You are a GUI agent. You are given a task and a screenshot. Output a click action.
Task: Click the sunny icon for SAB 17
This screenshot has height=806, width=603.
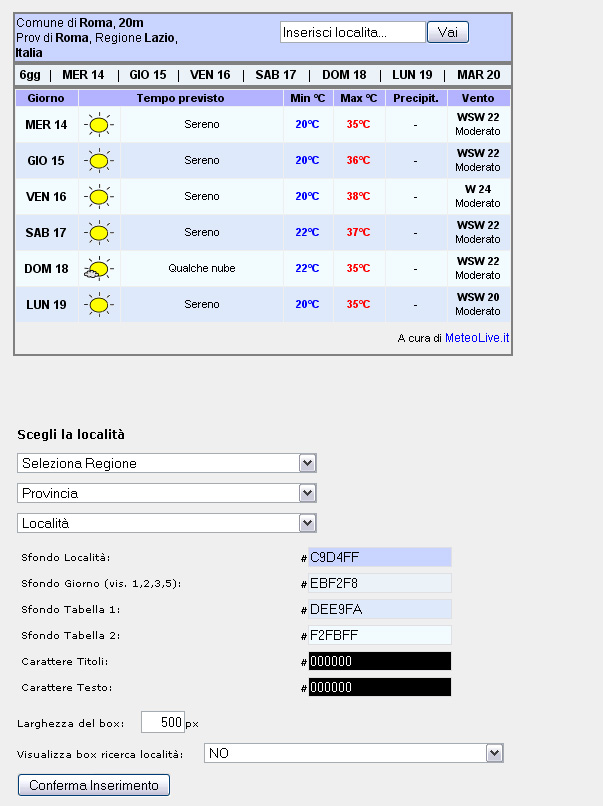click(x=99, y=233)
